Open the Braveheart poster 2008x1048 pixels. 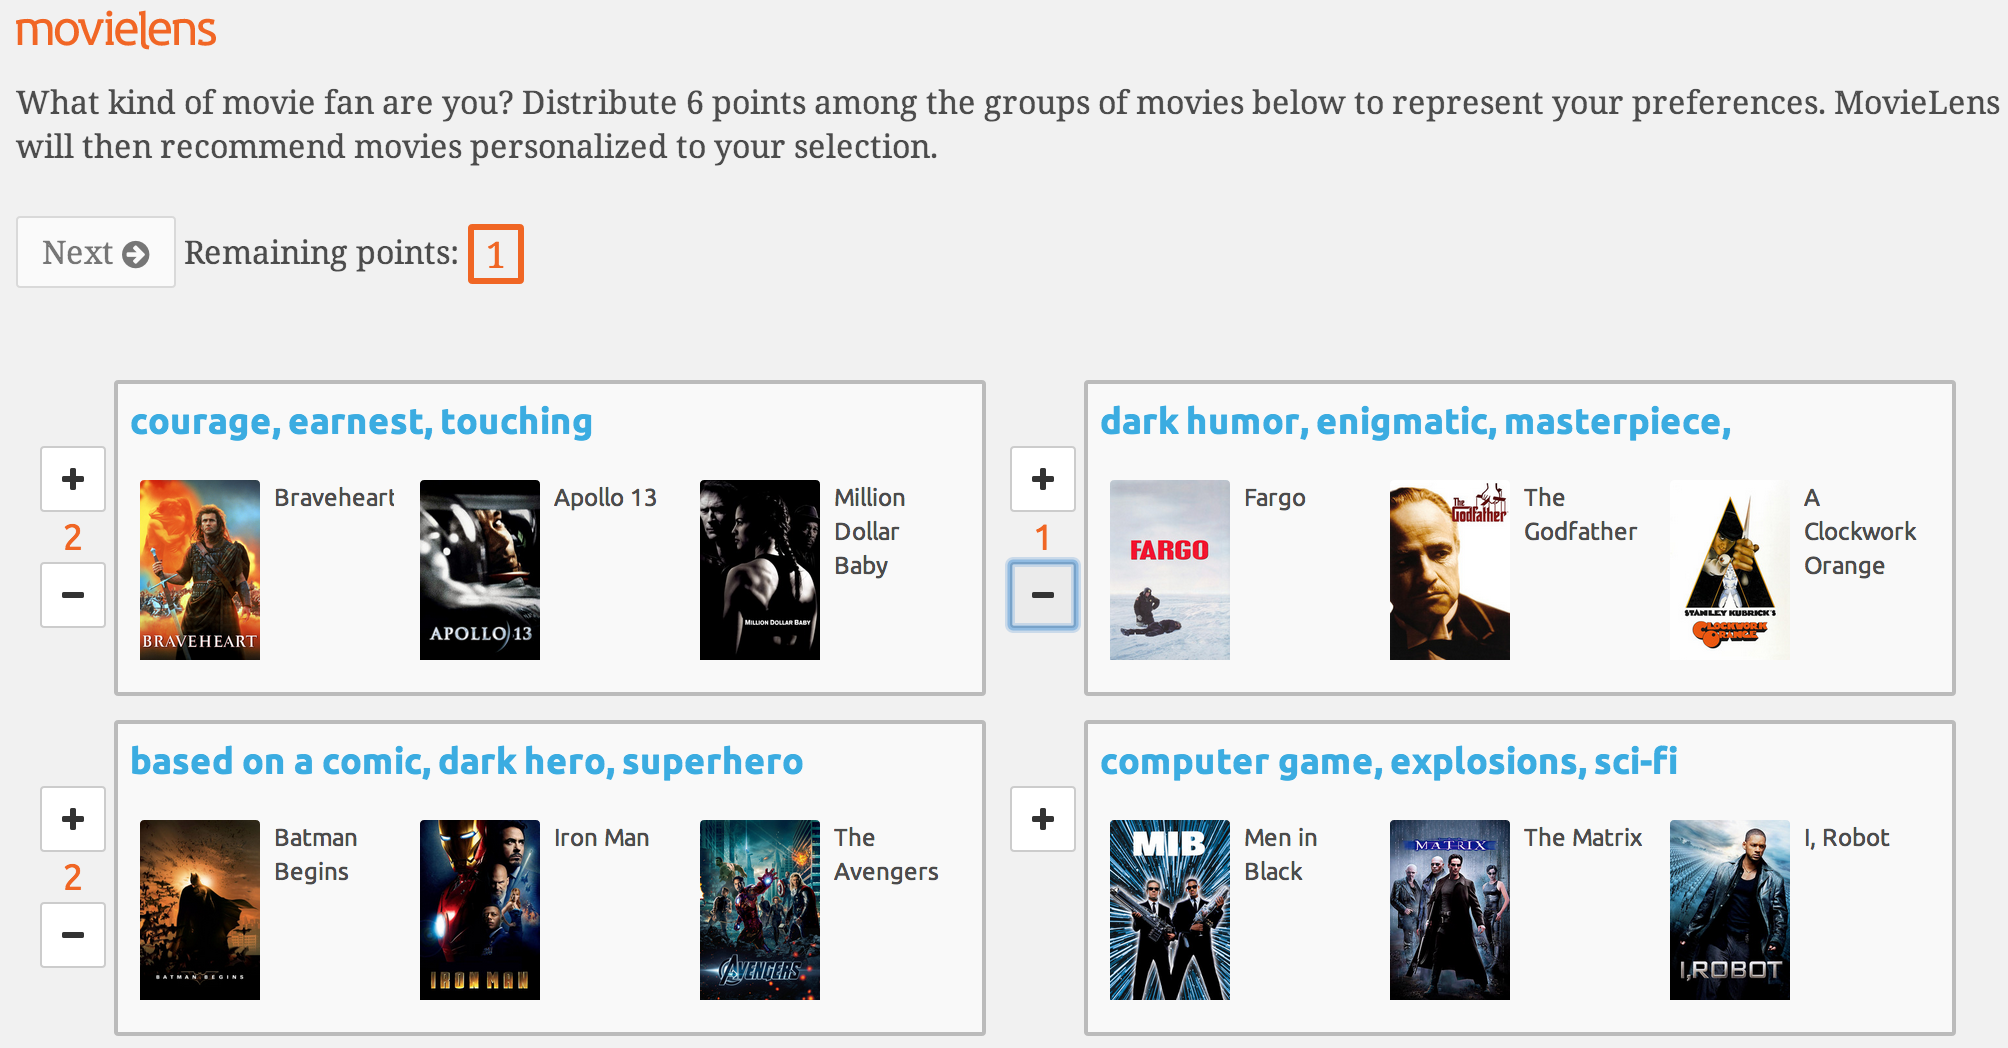tap(200, 570)
